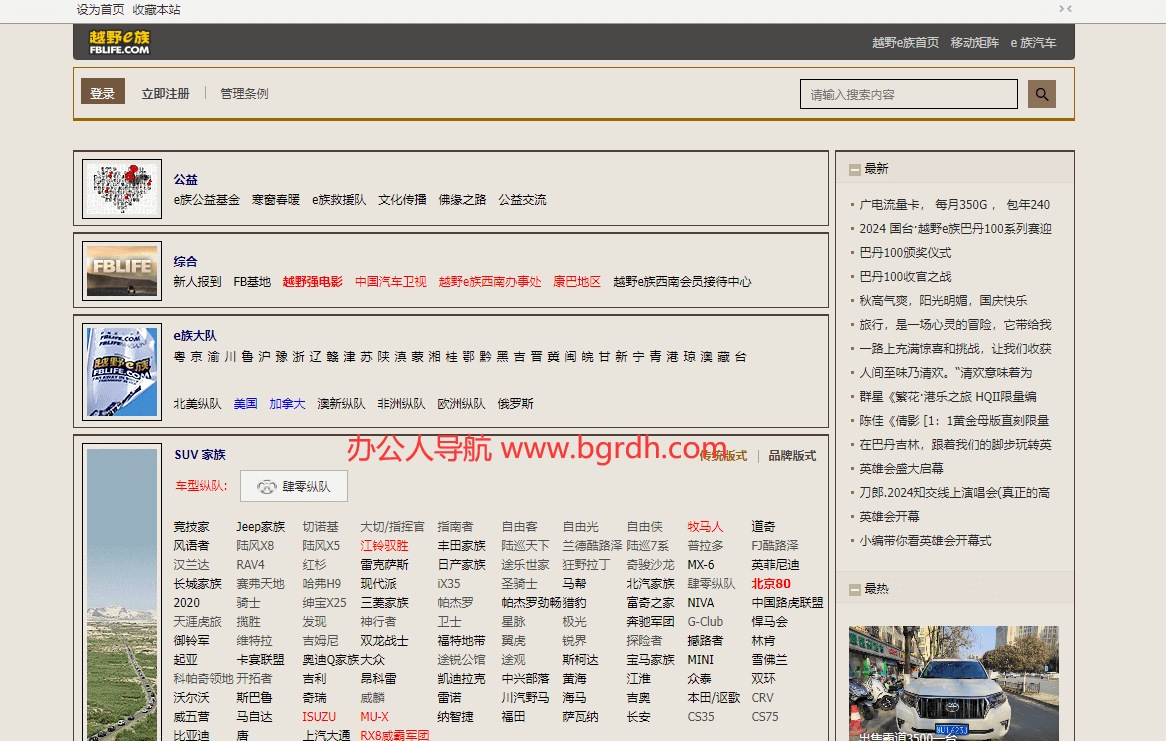Collapse the 最热 panel with minus icon

[855, 590]
